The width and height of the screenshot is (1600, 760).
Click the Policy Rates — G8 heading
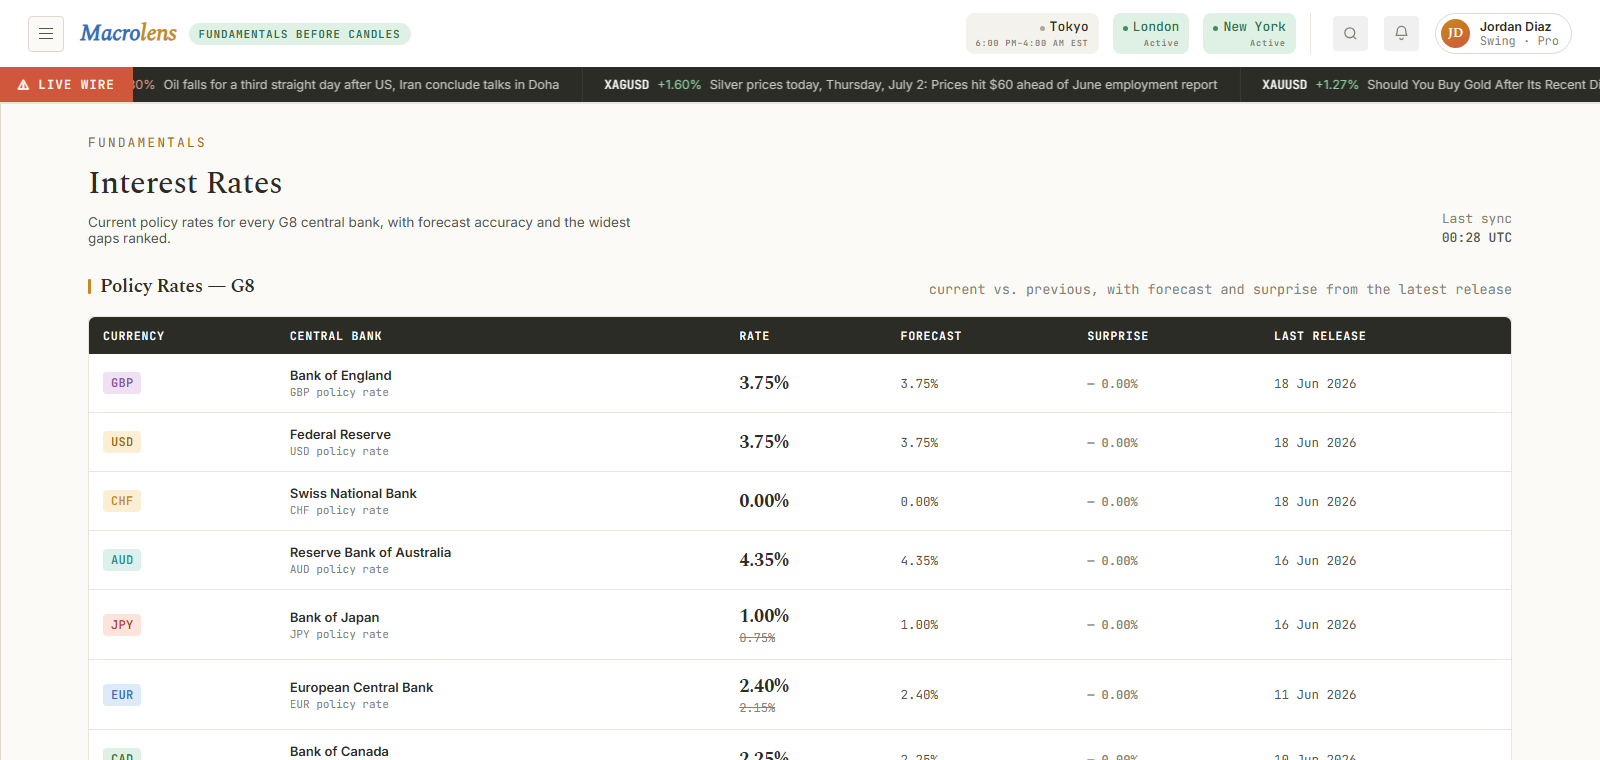point(177,286)
